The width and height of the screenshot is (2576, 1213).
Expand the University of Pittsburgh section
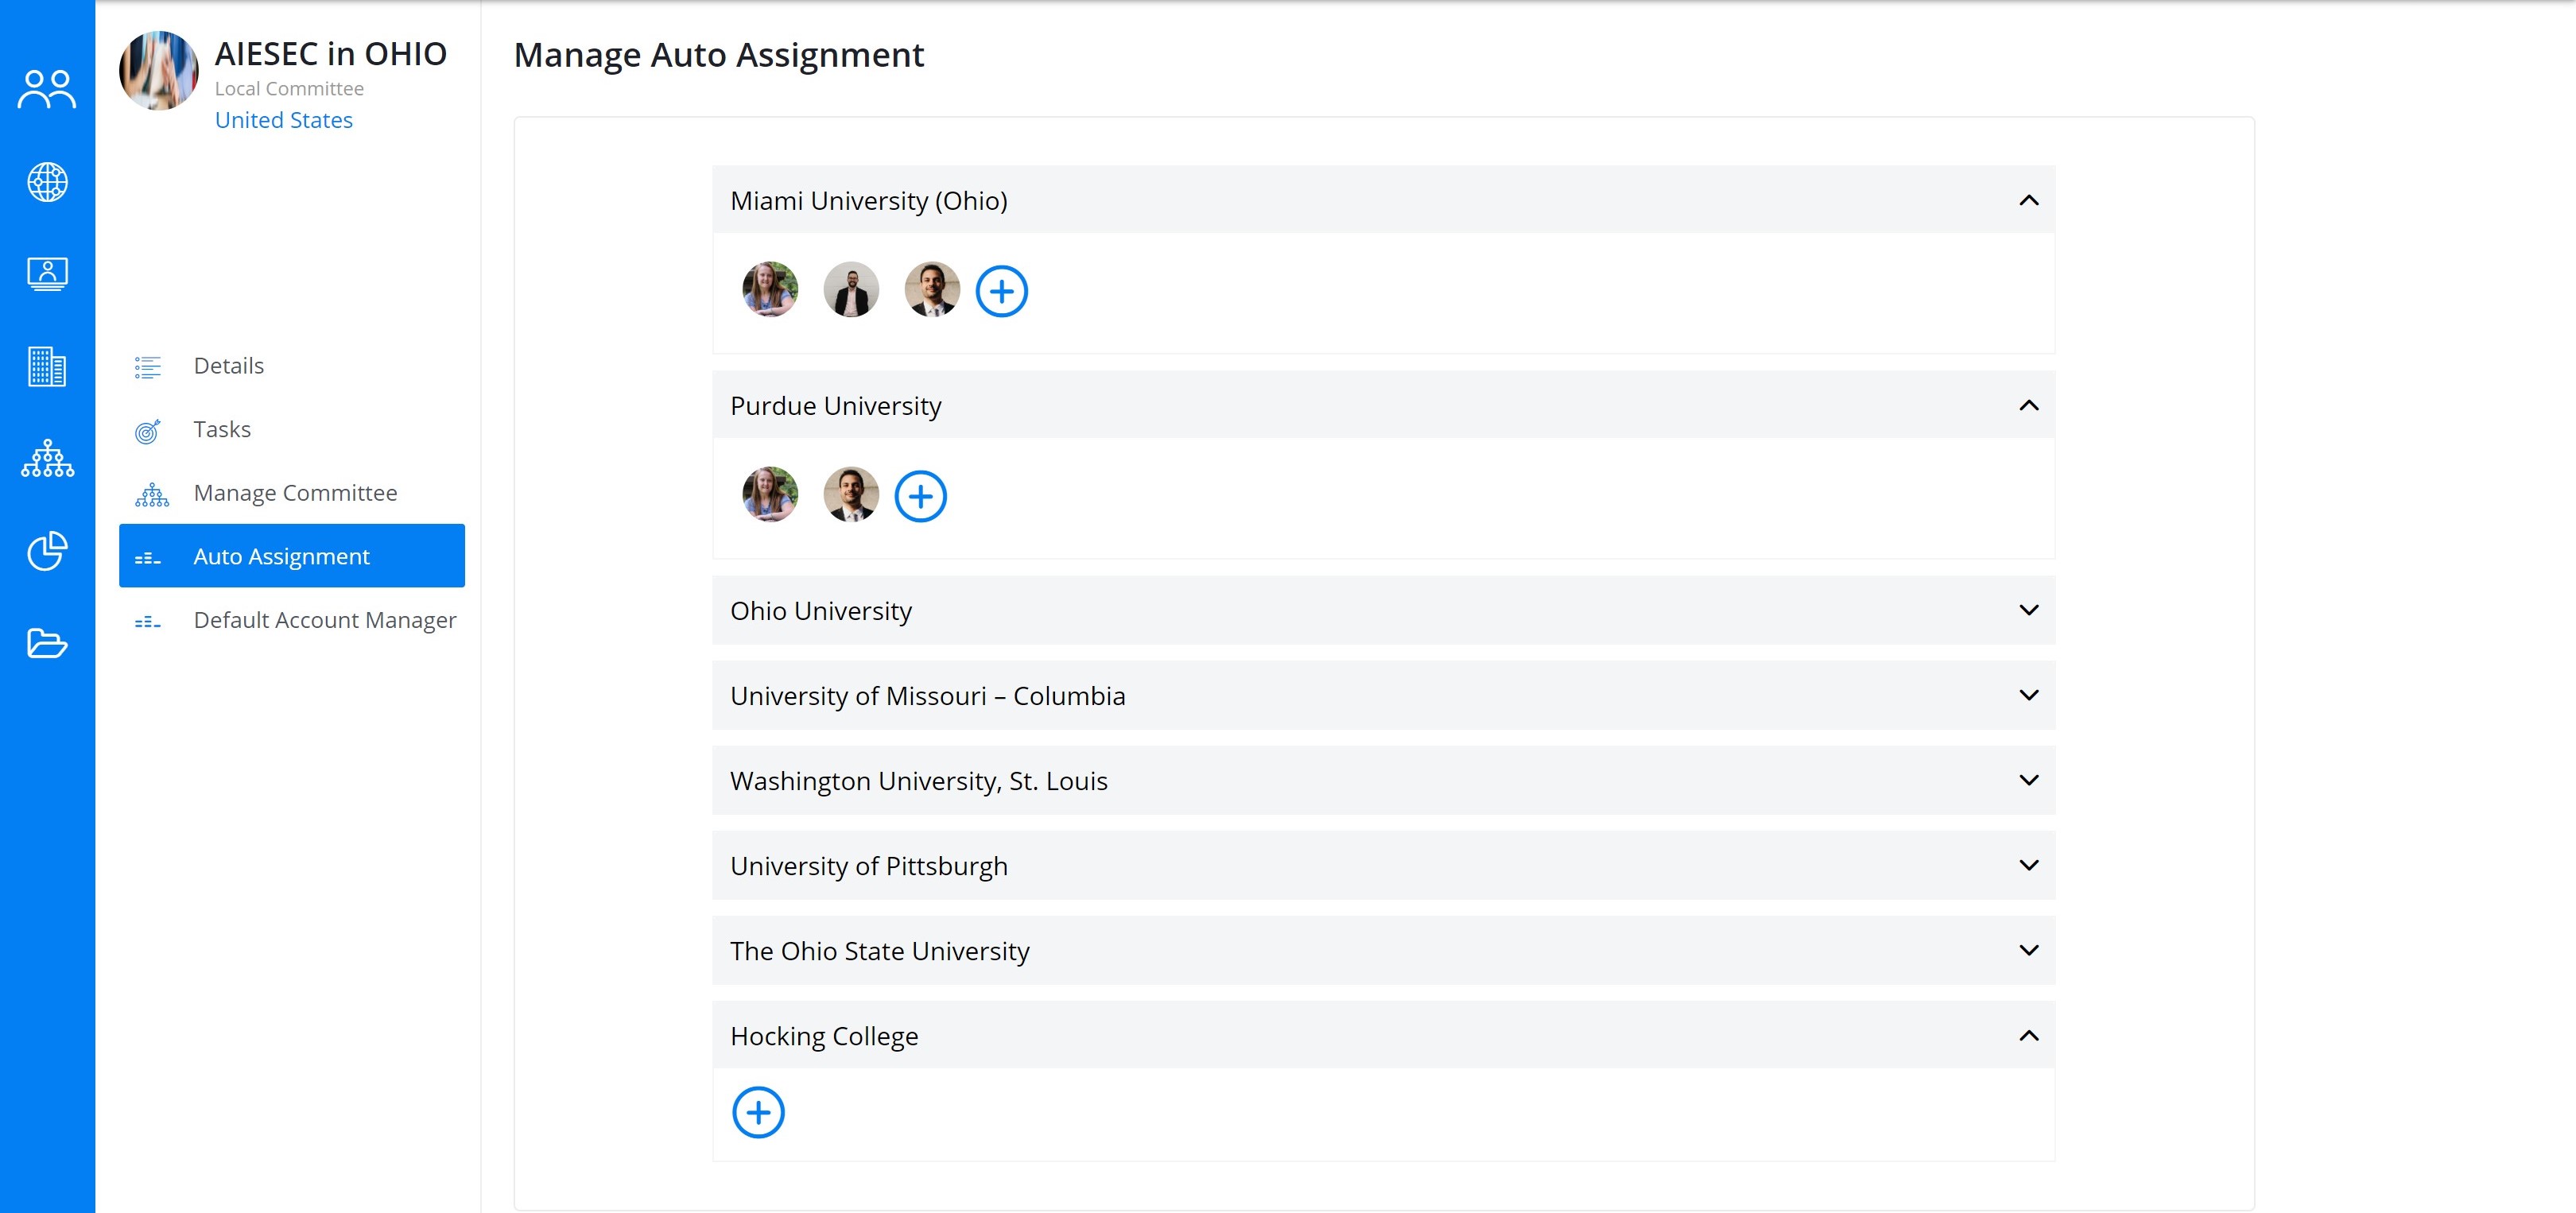[1383, 865]
